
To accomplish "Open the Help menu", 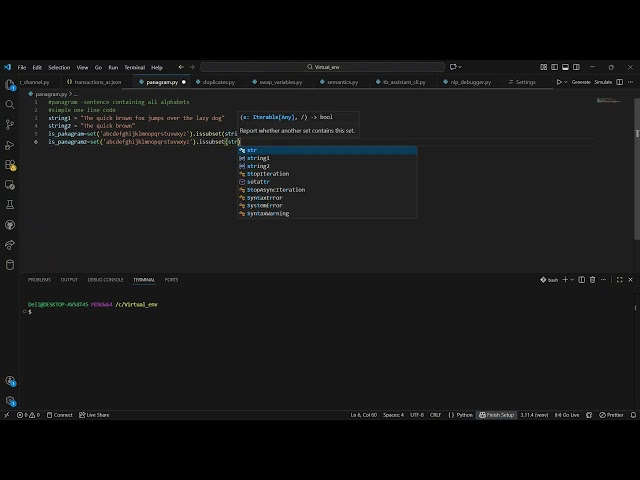I will pos(157,67).
